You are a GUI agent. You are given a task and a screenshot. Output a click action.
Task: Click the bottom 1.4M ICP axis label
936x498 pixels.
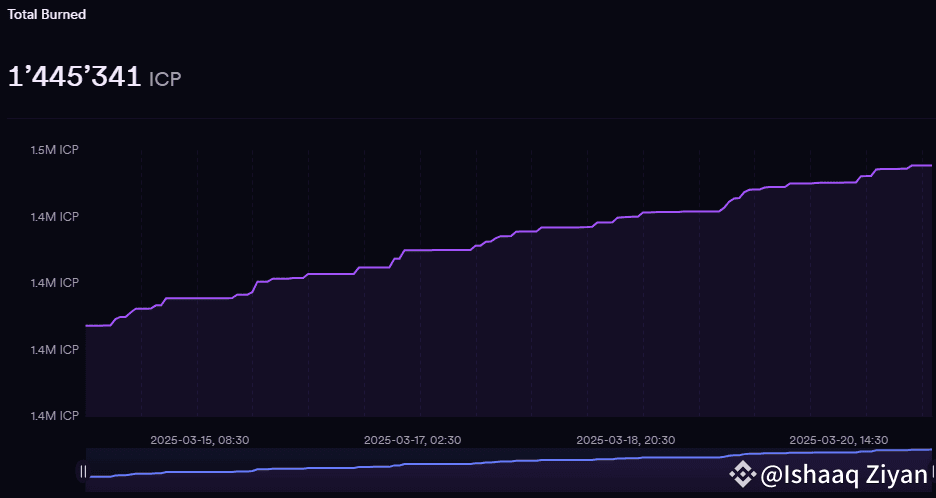click(x=55, y=416)
